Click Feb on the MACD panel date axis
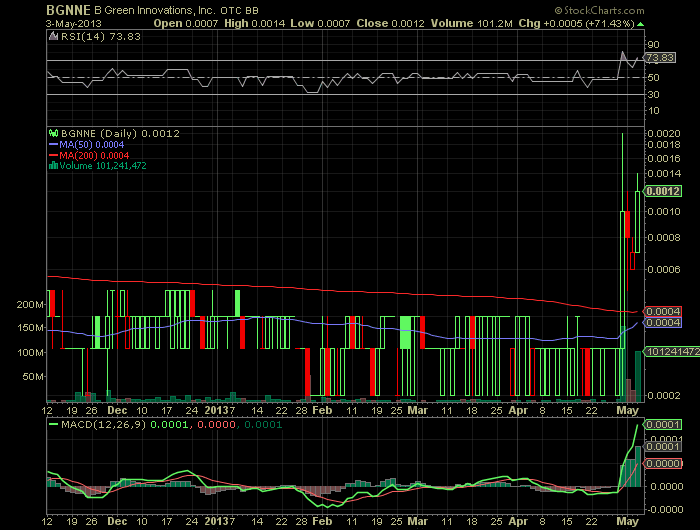The width and height of the screenshot is (700, 530). [x=322, y=521]
